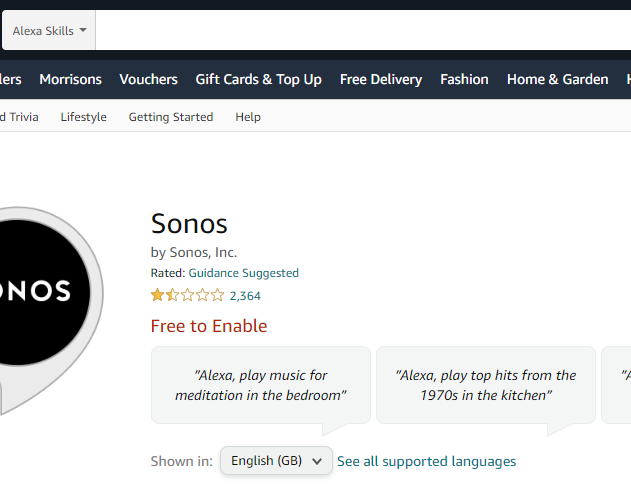Select Gift Cards & Top Up
The image size is (631, 493).
258,79
